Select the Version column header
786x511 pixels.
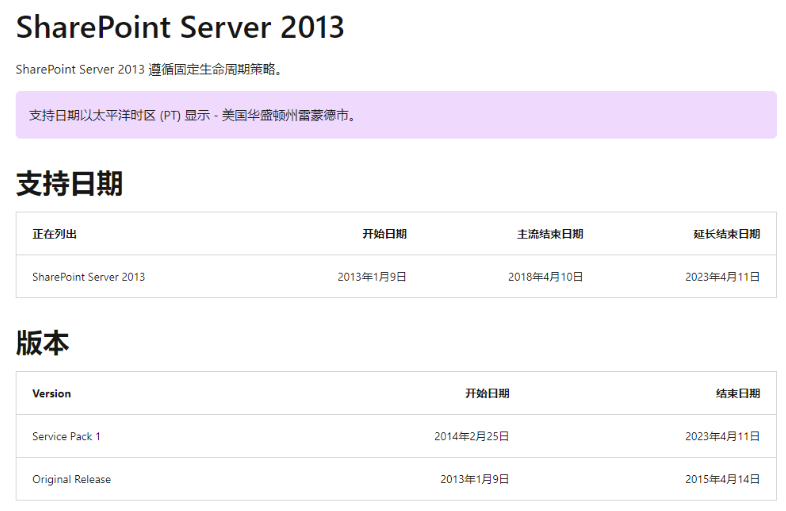click(52, 394)
